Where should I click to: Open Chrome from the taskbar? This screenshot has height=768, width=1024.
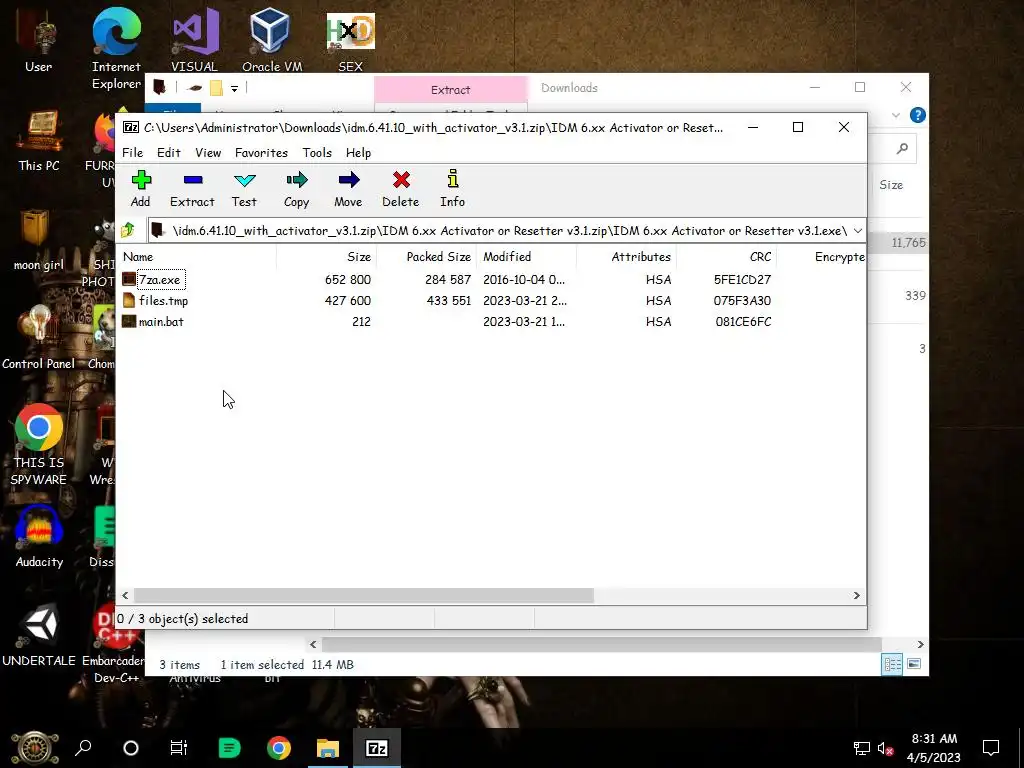pos(279,748)
